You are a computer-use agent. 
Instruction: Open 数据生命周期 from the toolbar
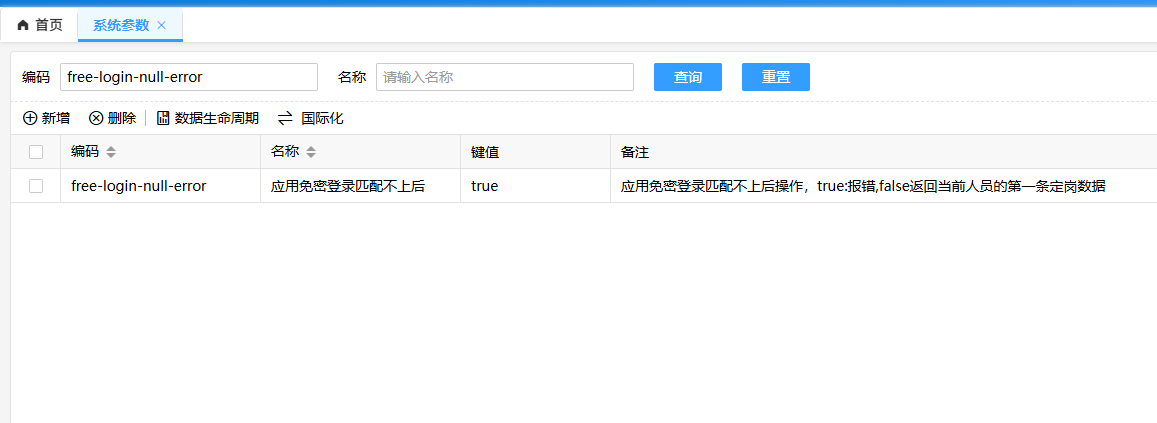[x=207, y=118]
